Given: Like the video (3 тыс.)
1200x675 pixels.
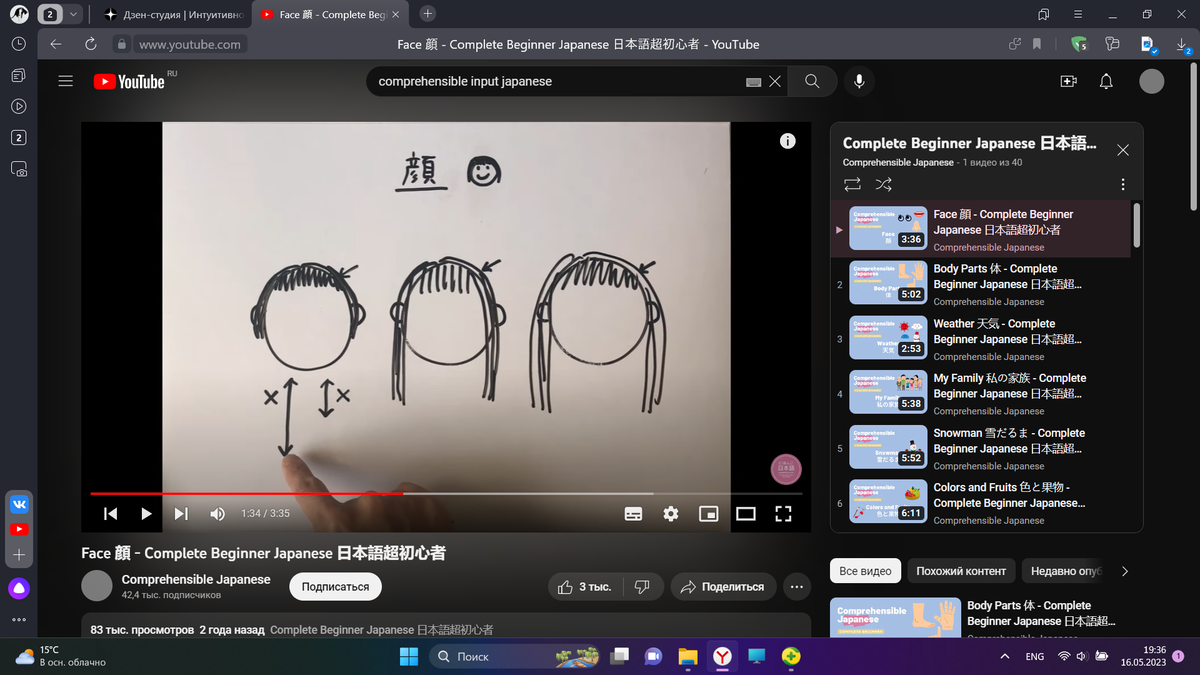Looking at the screenshot, I should [x=586, y=587].
